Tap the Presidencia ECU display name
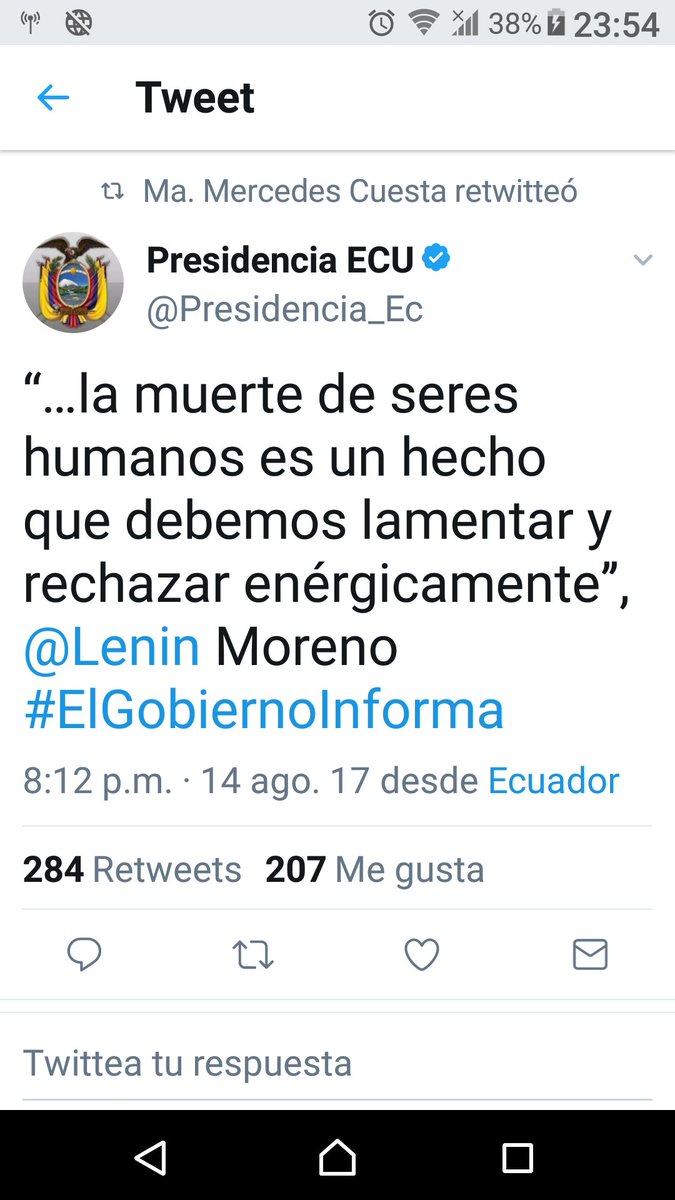 point(280,260)
